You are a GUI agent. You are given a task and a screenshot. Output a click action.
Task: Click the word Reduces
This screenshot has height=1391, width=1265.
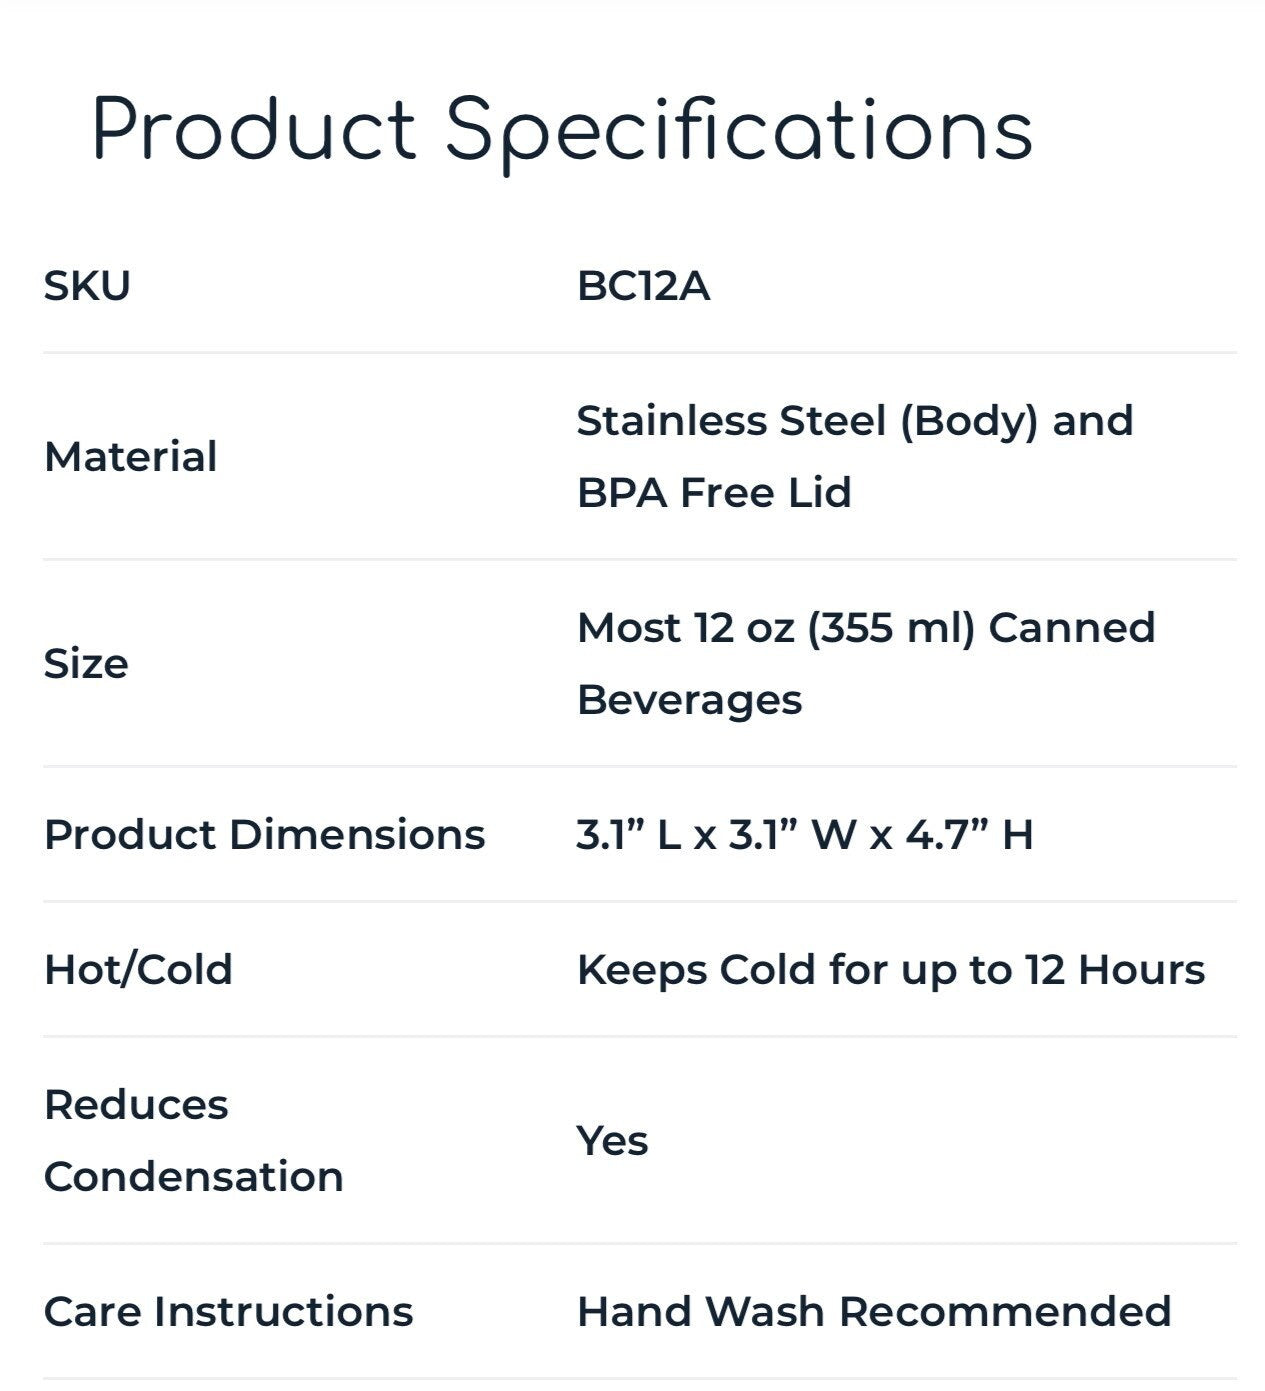tap(136, 1105)
